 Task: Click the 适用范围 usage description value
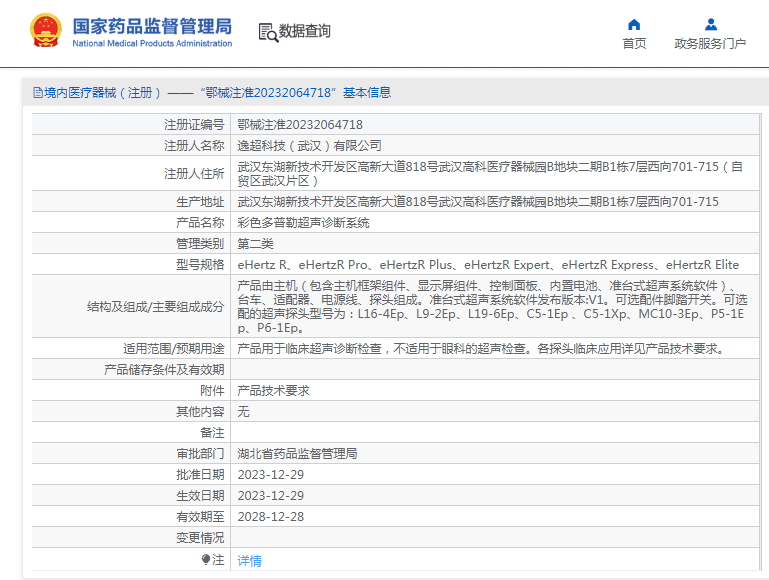(481, 349)
